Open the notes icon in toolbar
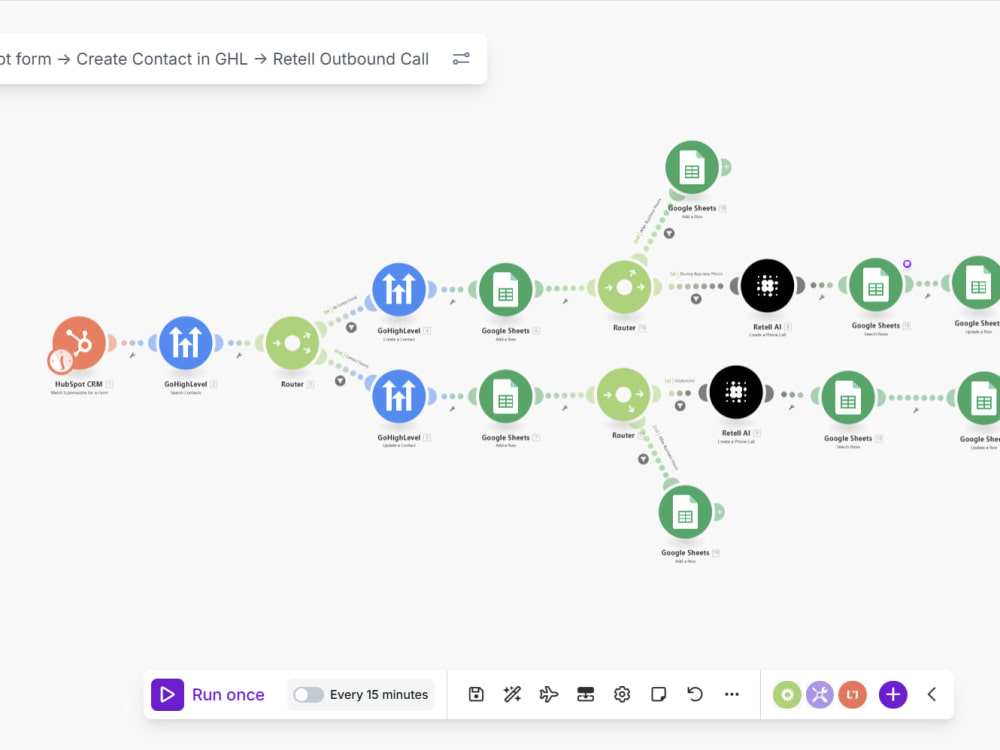1000x750 pixels. click(659, 695)
